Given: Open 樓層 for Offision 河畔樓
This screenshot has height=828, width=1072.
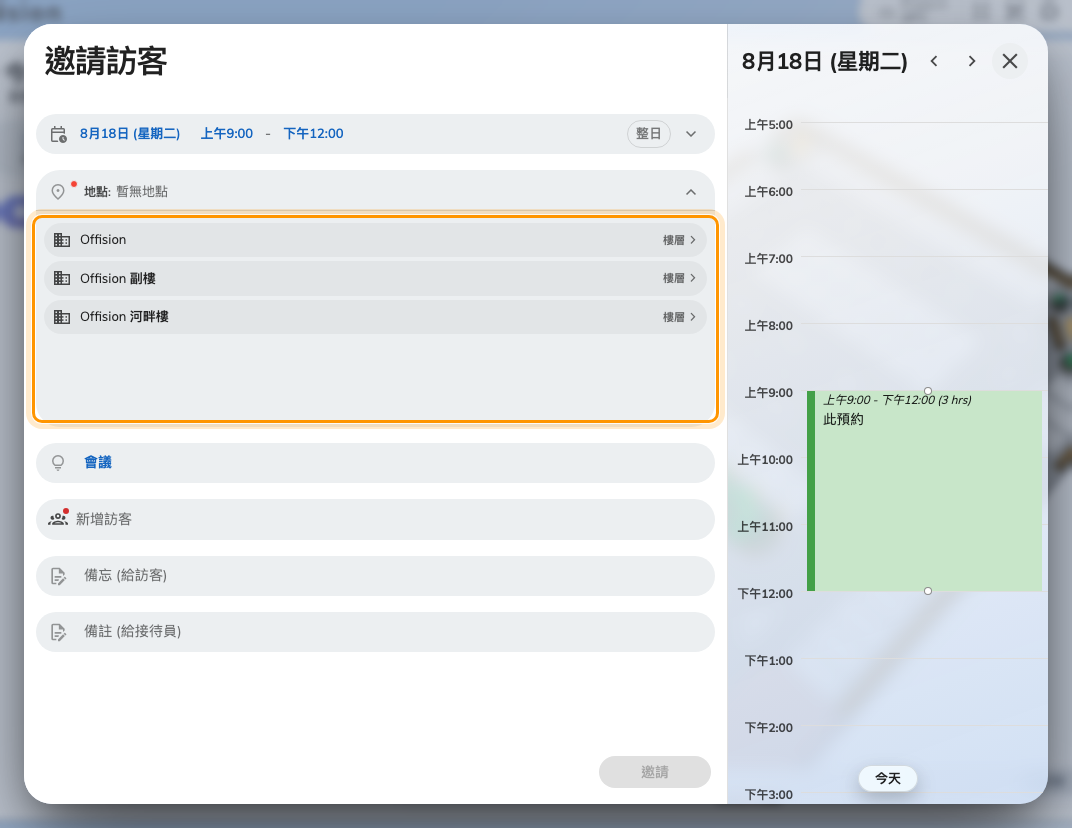Looking at the screenshot, I should point(679,317).
